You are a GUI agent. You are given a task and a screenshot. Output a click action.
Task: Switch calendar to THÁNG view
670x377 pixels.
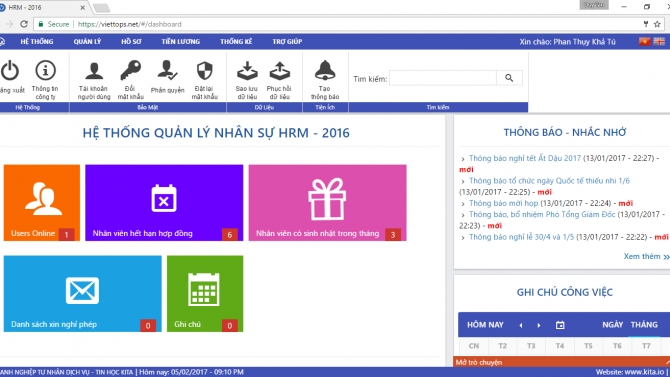point(644,325)
